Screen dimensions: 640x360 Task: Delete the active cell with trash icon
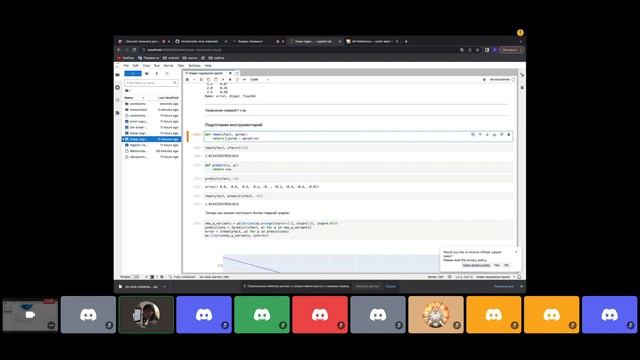pyautogui.click(x=509, y=134)
